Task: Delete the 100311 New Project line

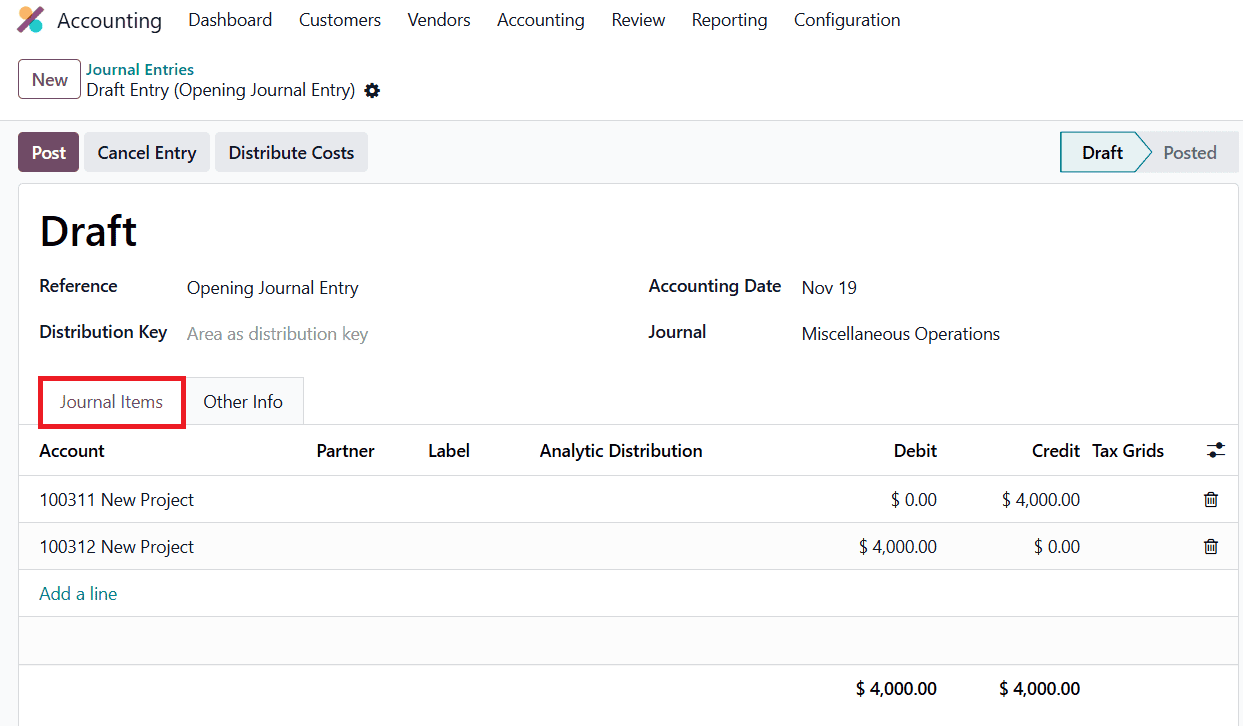Action: 1210,499
